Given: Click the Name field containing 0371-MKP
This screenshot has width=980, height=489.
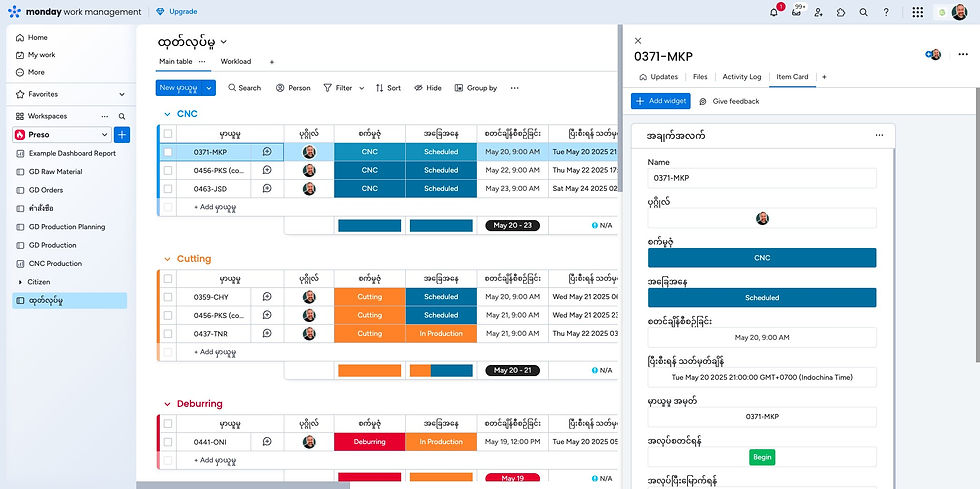Looking at the screenshot, I should 762,178.
